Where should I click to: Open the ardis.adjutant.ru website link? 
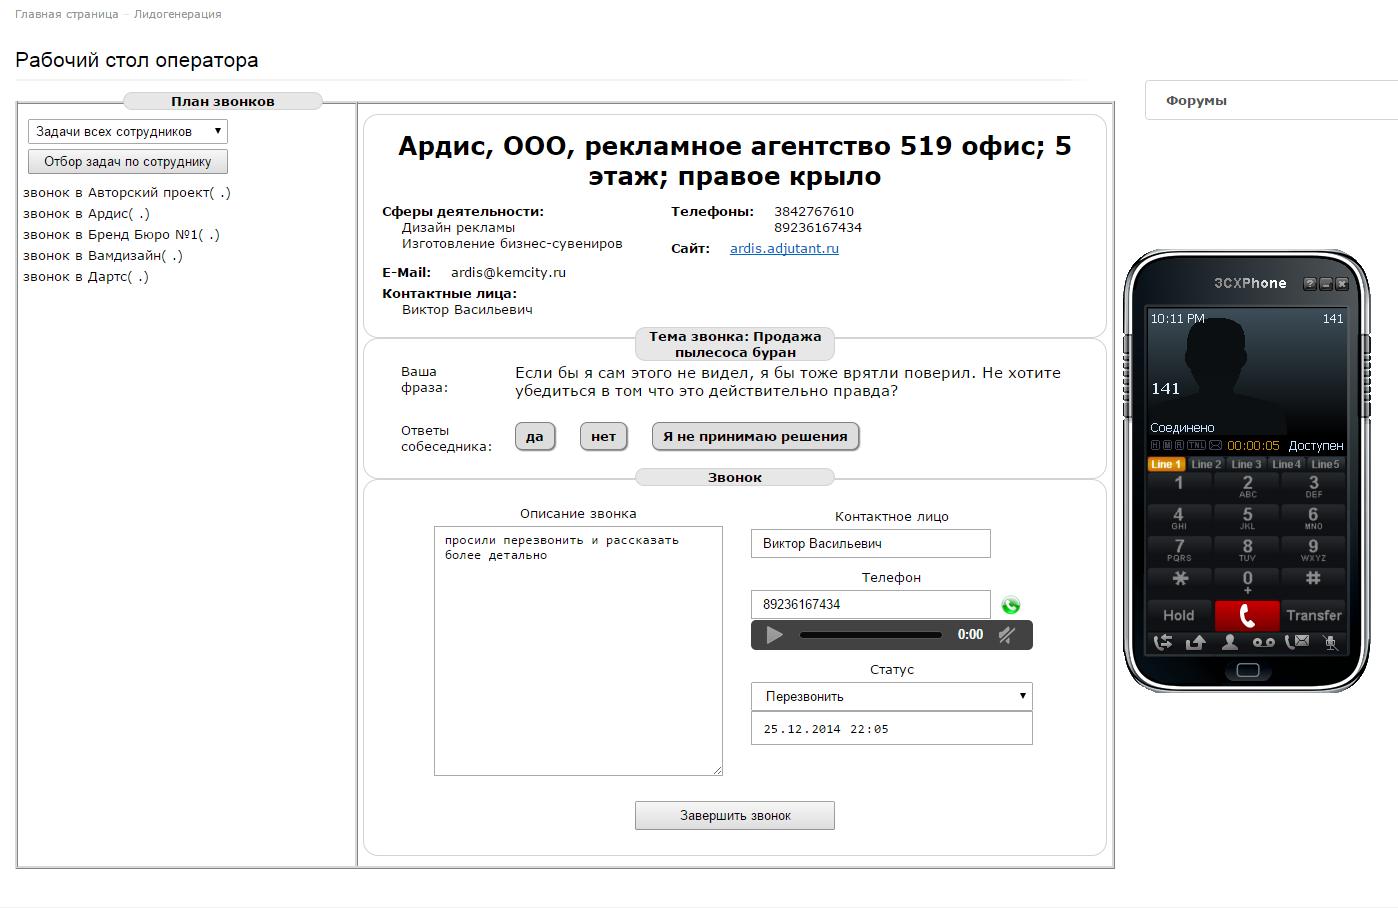coord(784,249)
